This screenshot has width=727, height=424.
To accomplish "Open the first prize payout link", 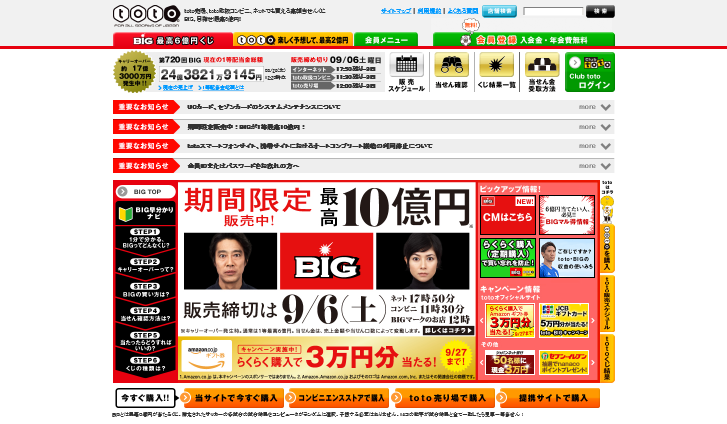I will point(221,88).
